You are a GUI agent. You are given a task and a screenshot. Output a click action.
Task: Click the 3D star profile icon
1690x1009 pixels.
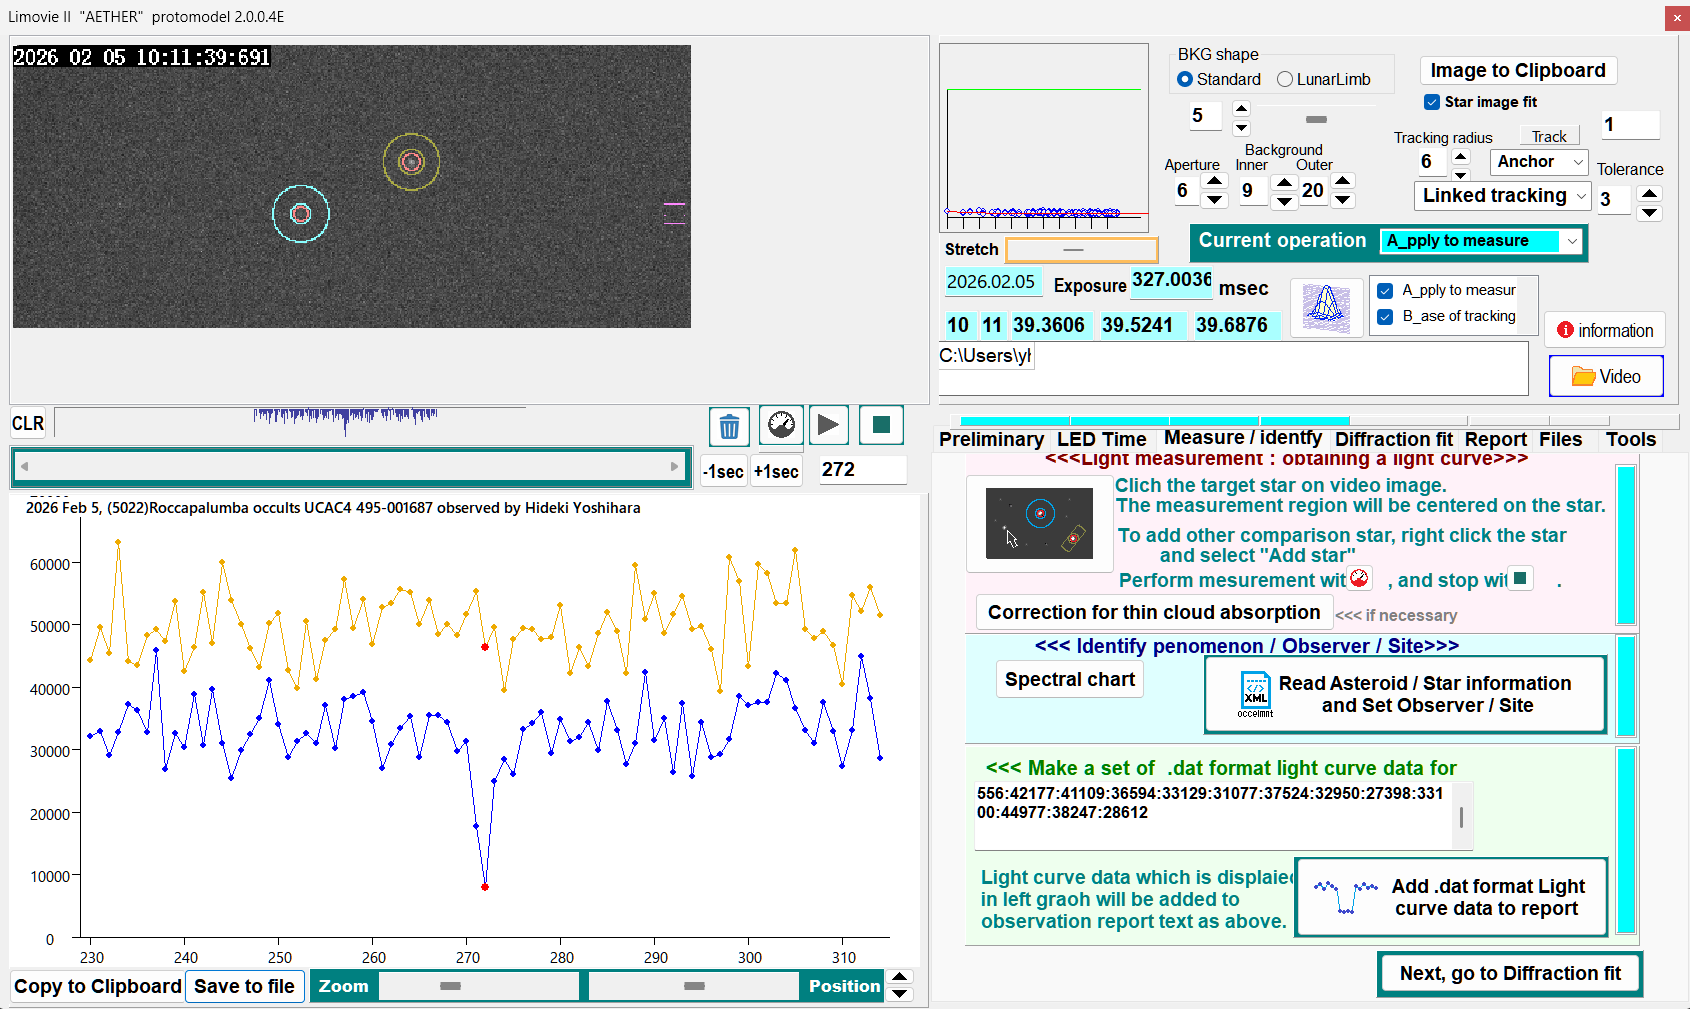1326,306
